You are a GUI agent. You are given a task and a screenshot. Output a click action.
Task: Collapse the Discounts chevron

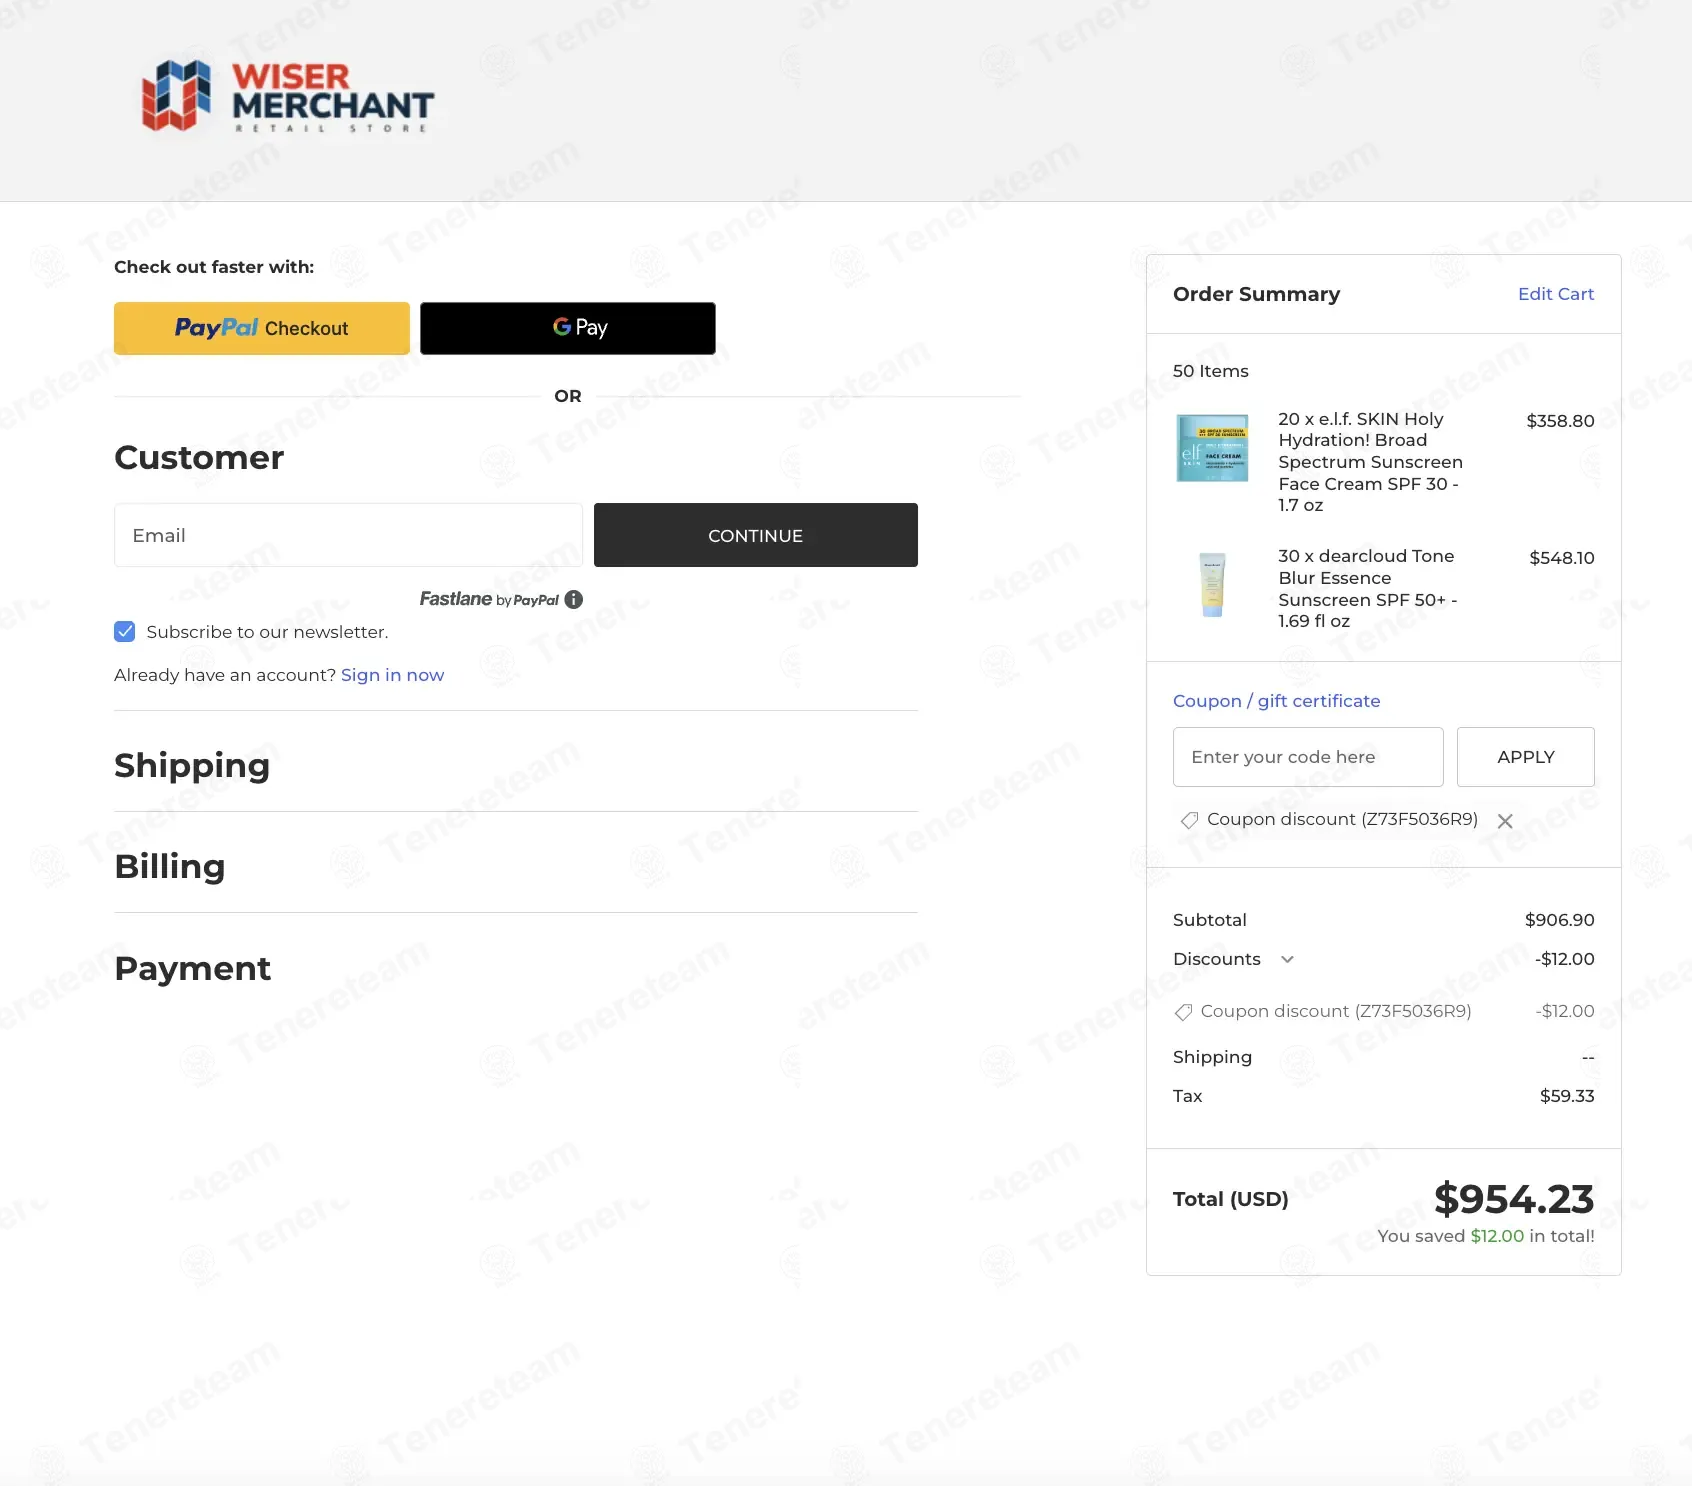pos(1287,960)
